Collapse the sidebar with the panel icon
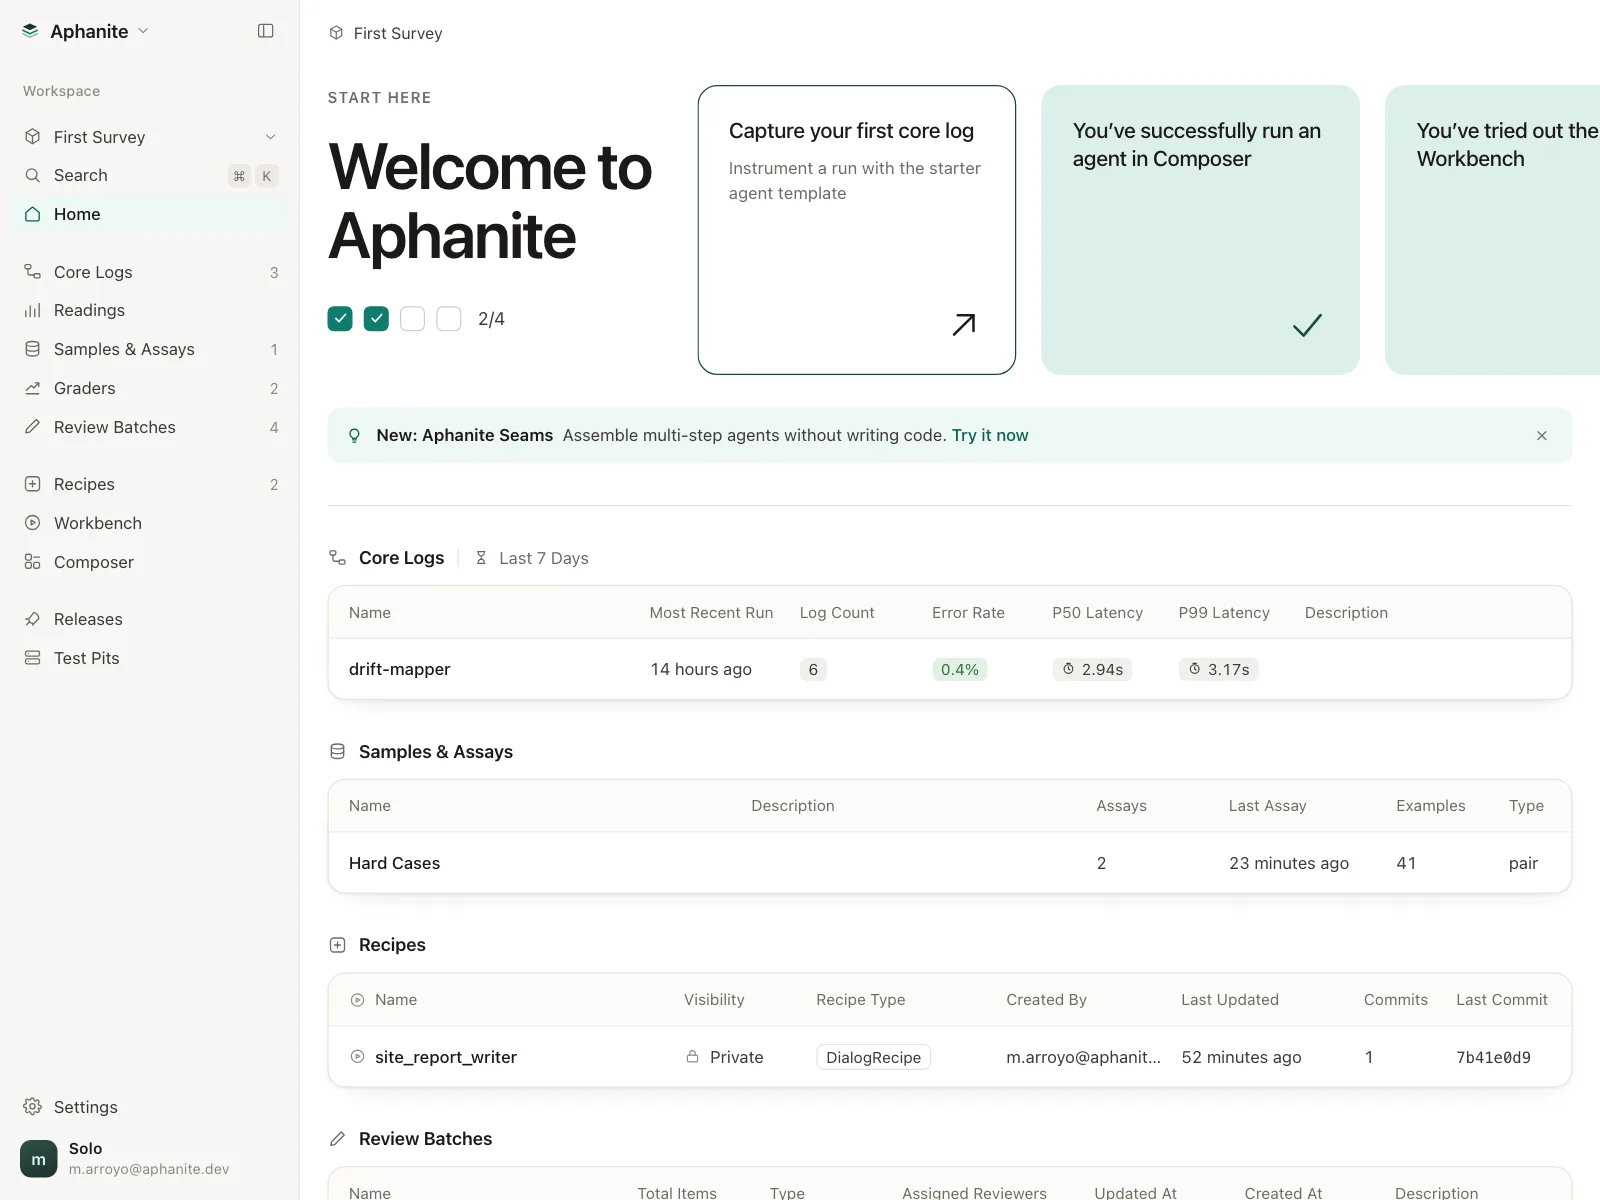 (x=266, y=31)
